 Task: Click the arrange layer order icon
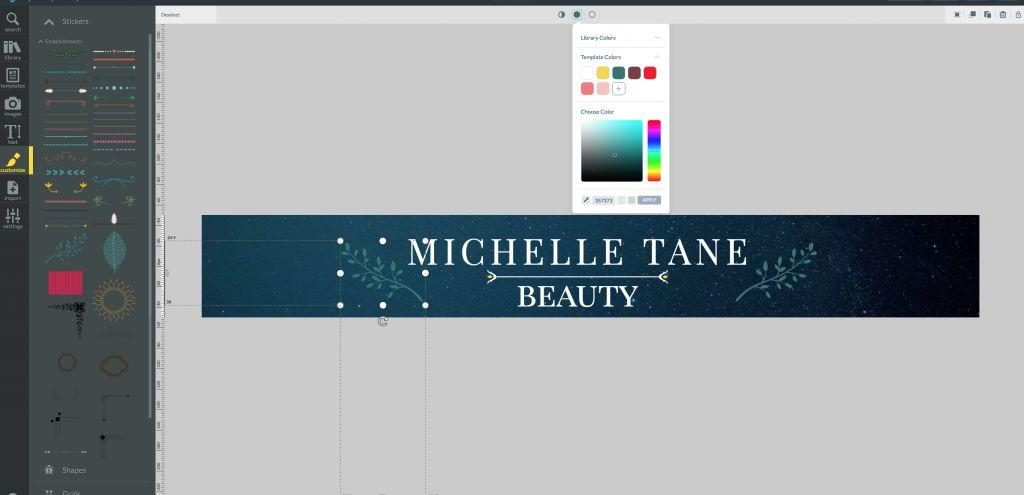pos(972,14)
